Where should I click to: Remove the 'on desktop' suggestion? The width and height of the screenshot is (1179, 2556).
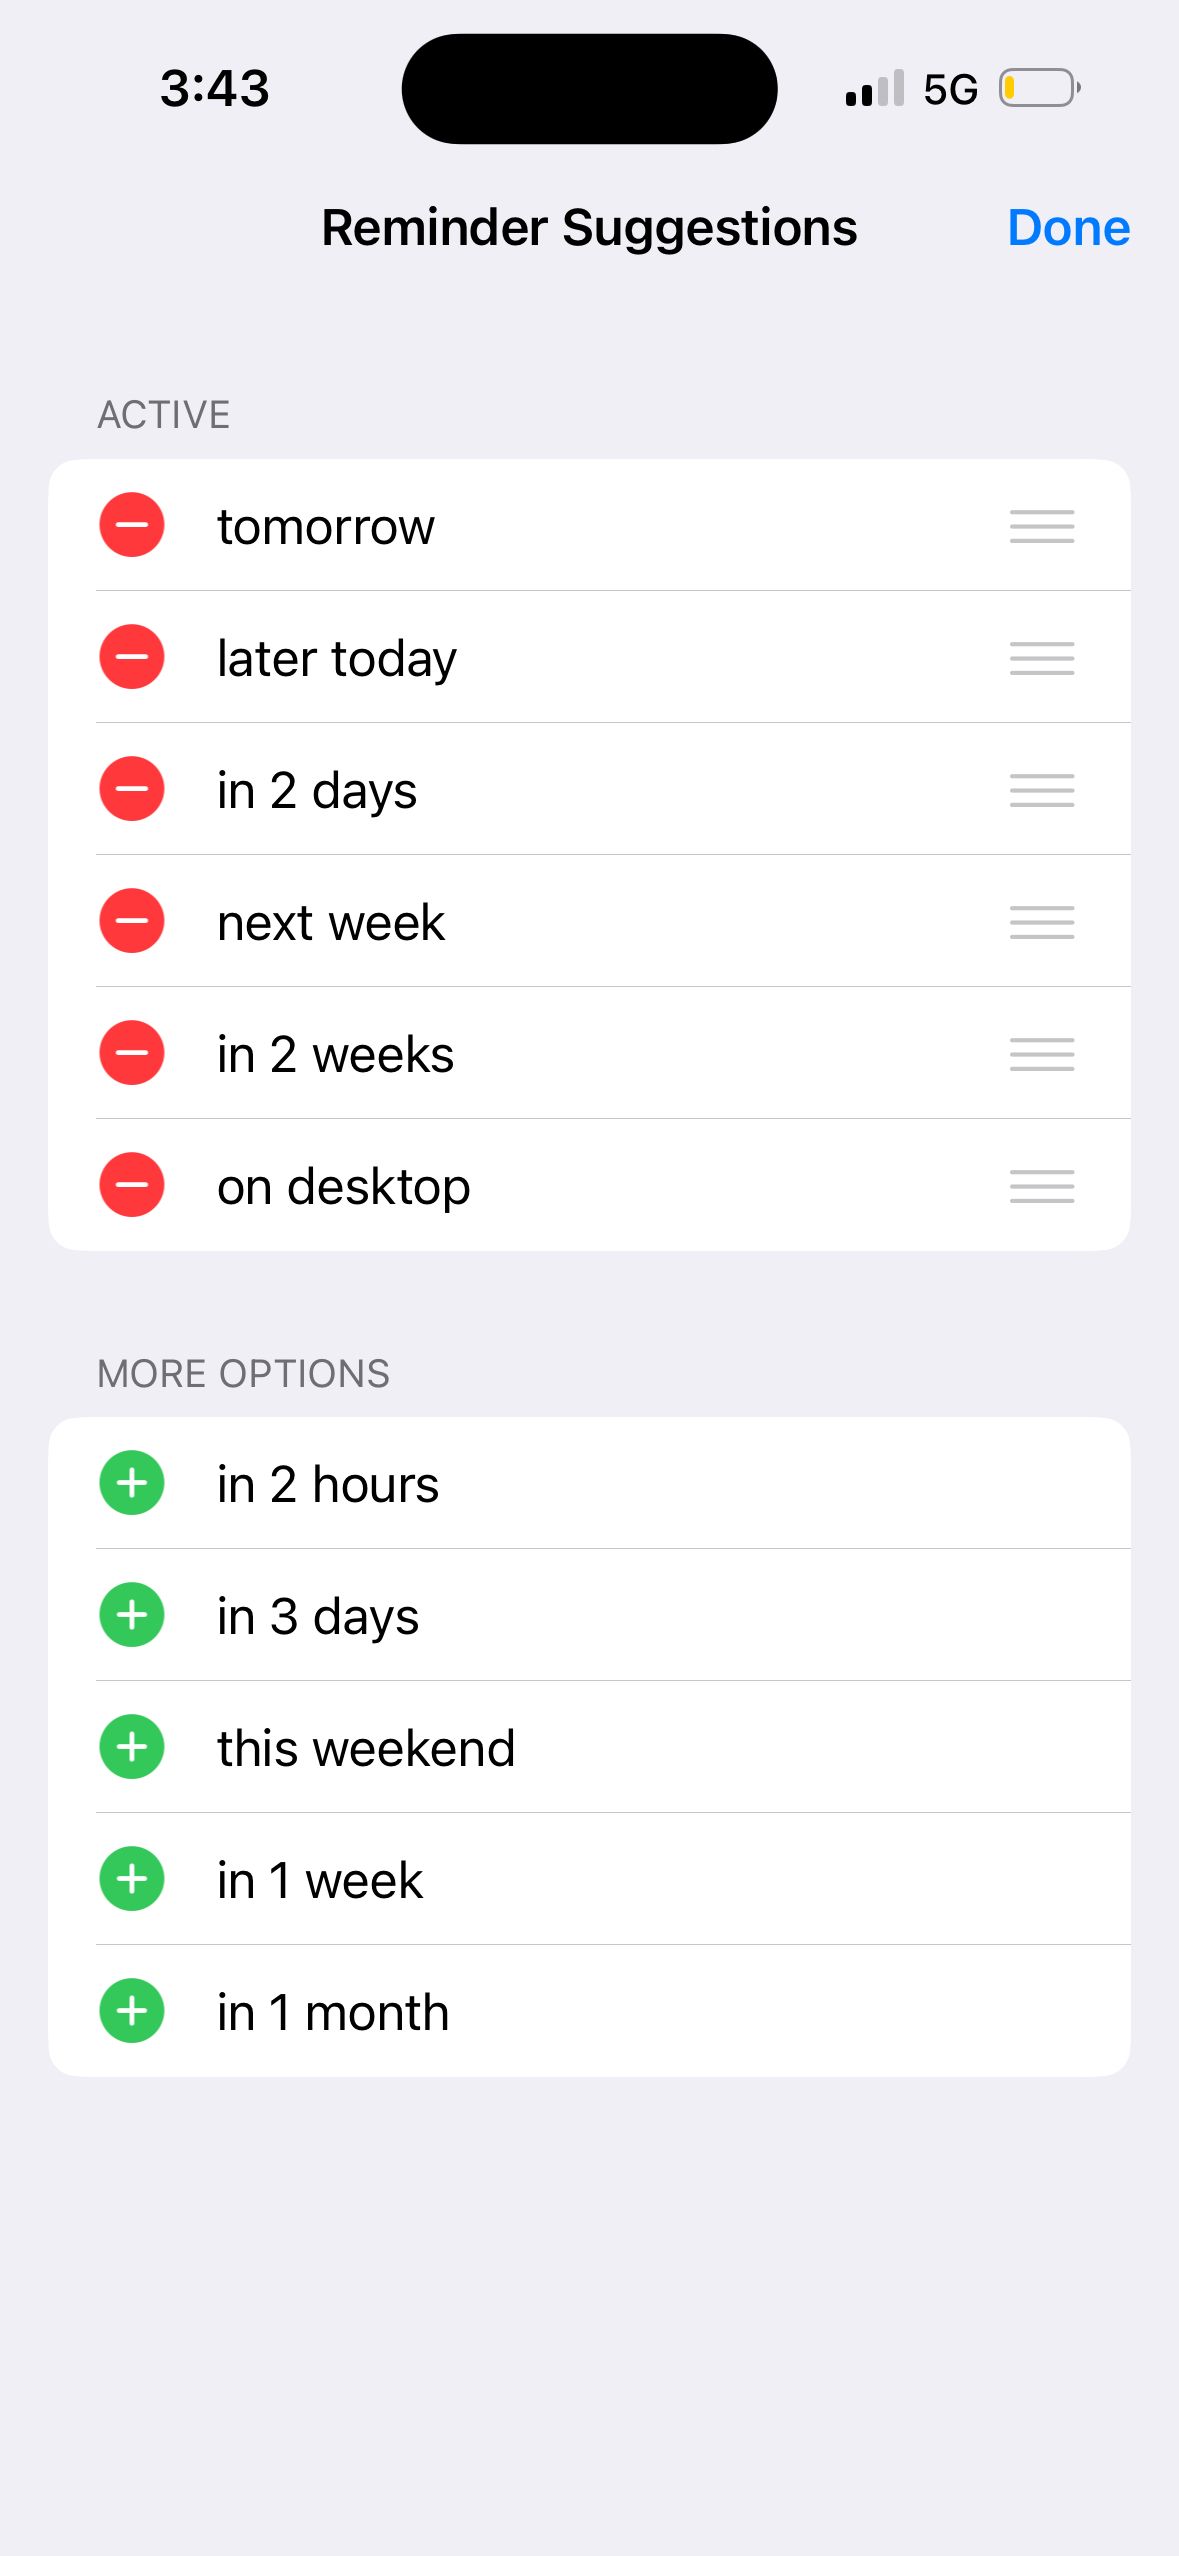tap(132, 1185)
